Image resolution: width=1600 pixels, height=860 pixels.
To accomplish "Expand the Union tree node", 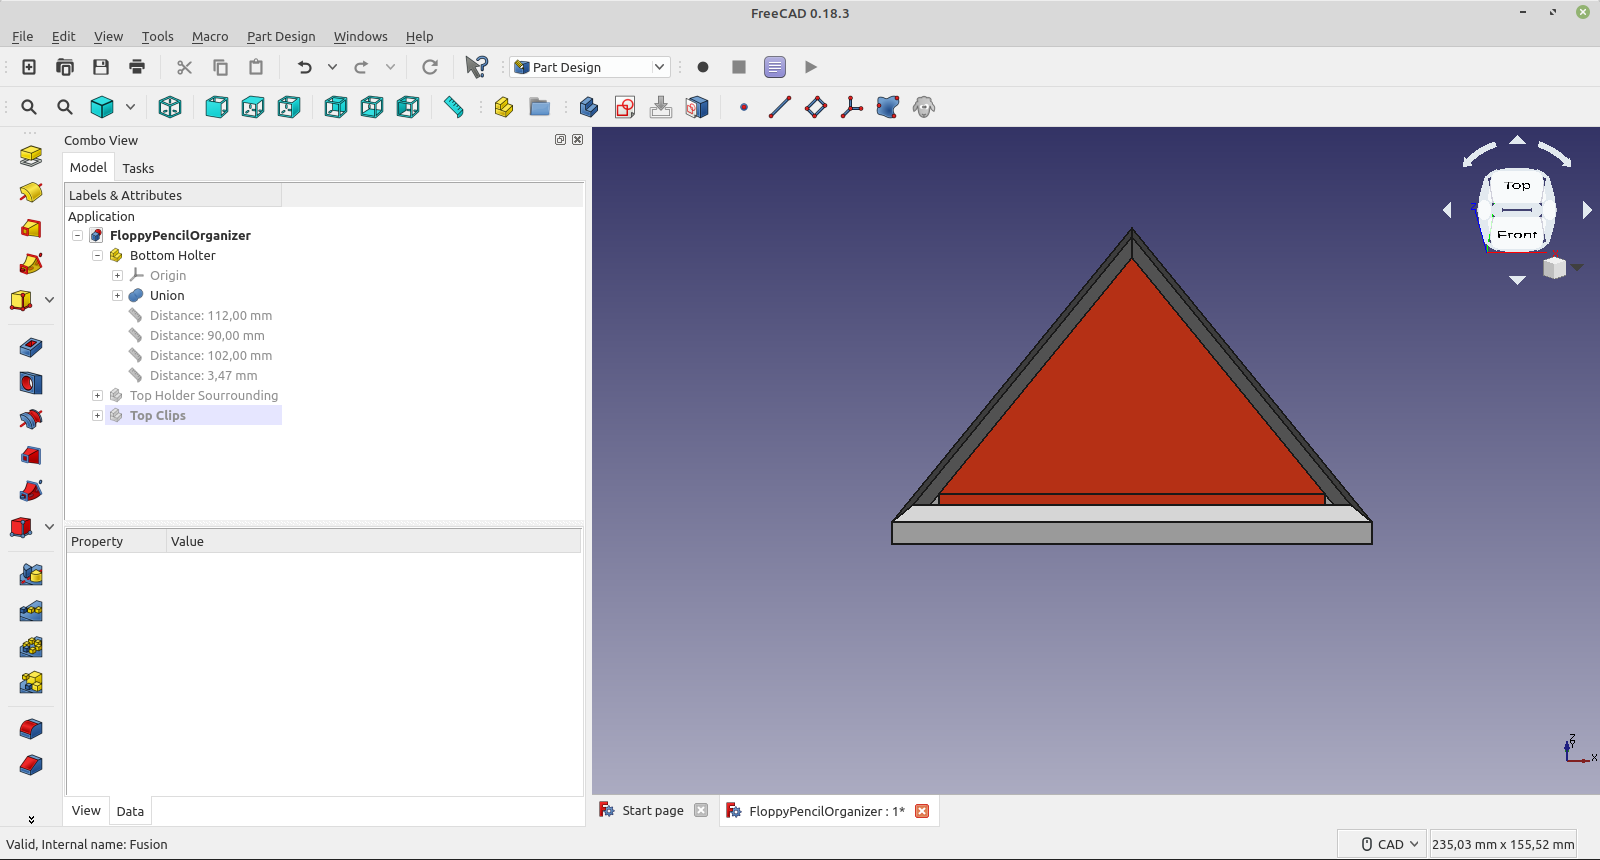I will click(117, 296).
